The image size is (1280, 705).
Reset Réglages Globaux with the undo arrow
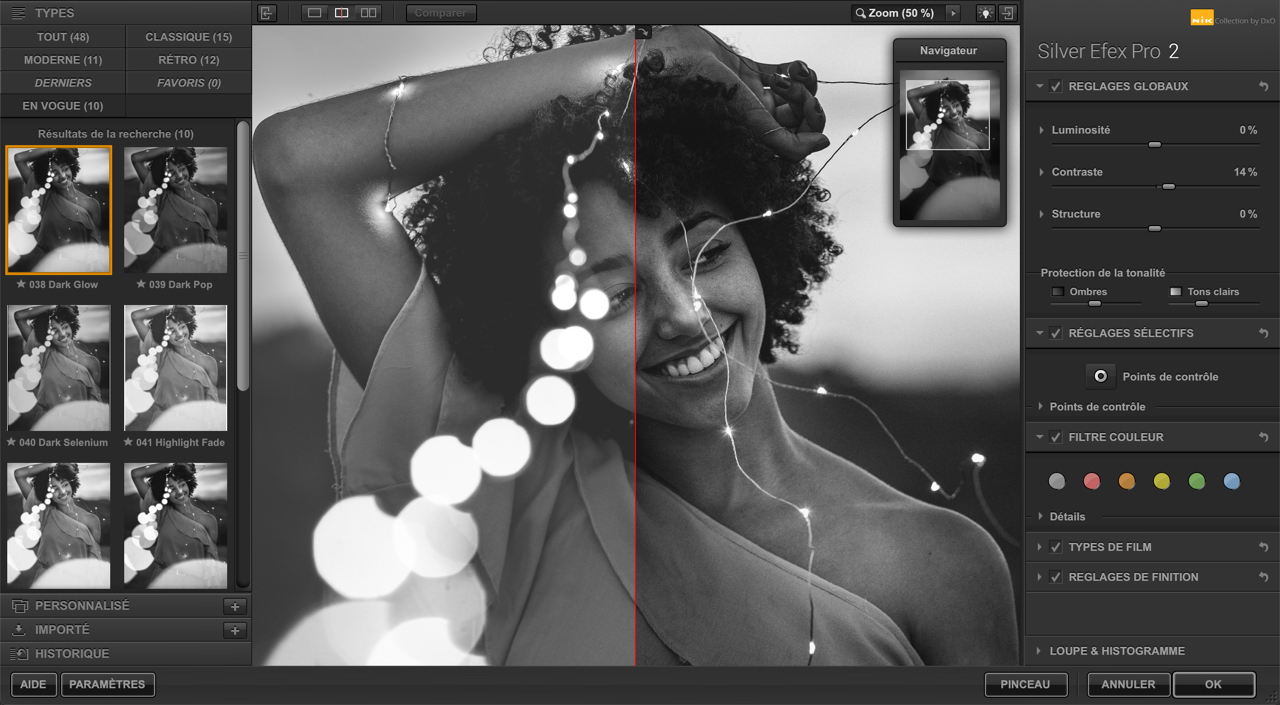1263,87
